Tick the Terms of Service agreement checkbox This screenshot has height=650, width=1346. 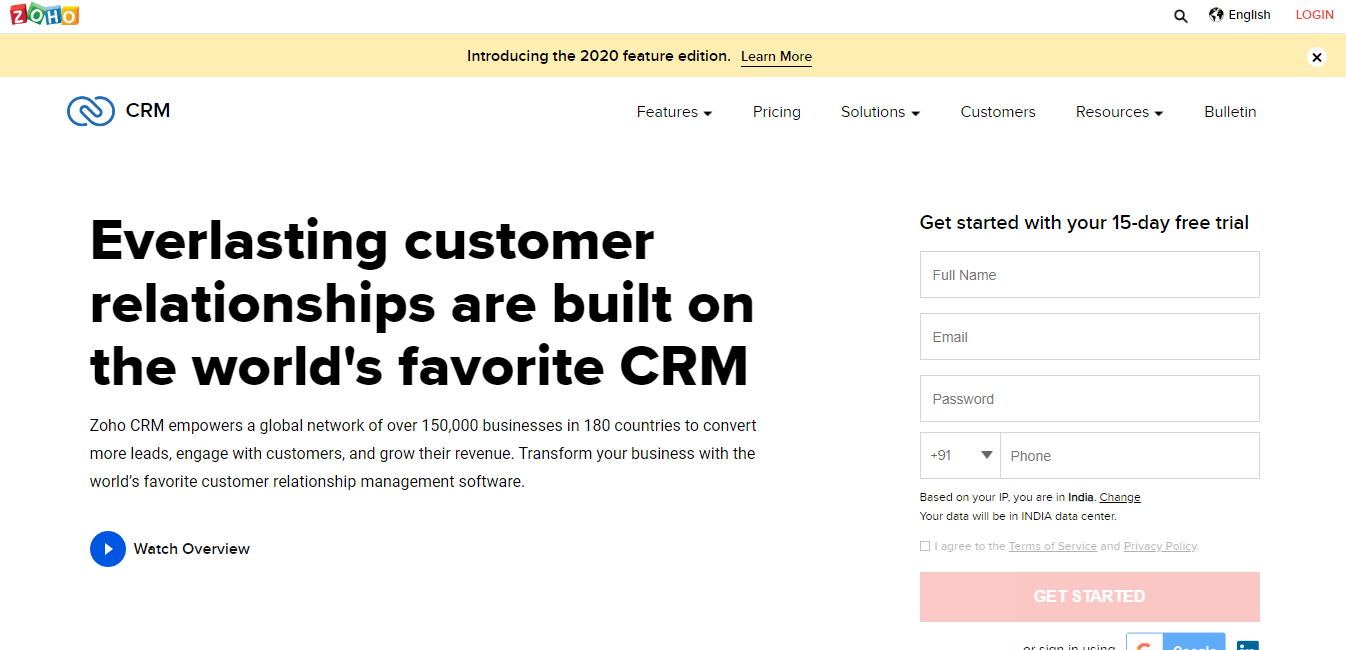click(925, 546)
